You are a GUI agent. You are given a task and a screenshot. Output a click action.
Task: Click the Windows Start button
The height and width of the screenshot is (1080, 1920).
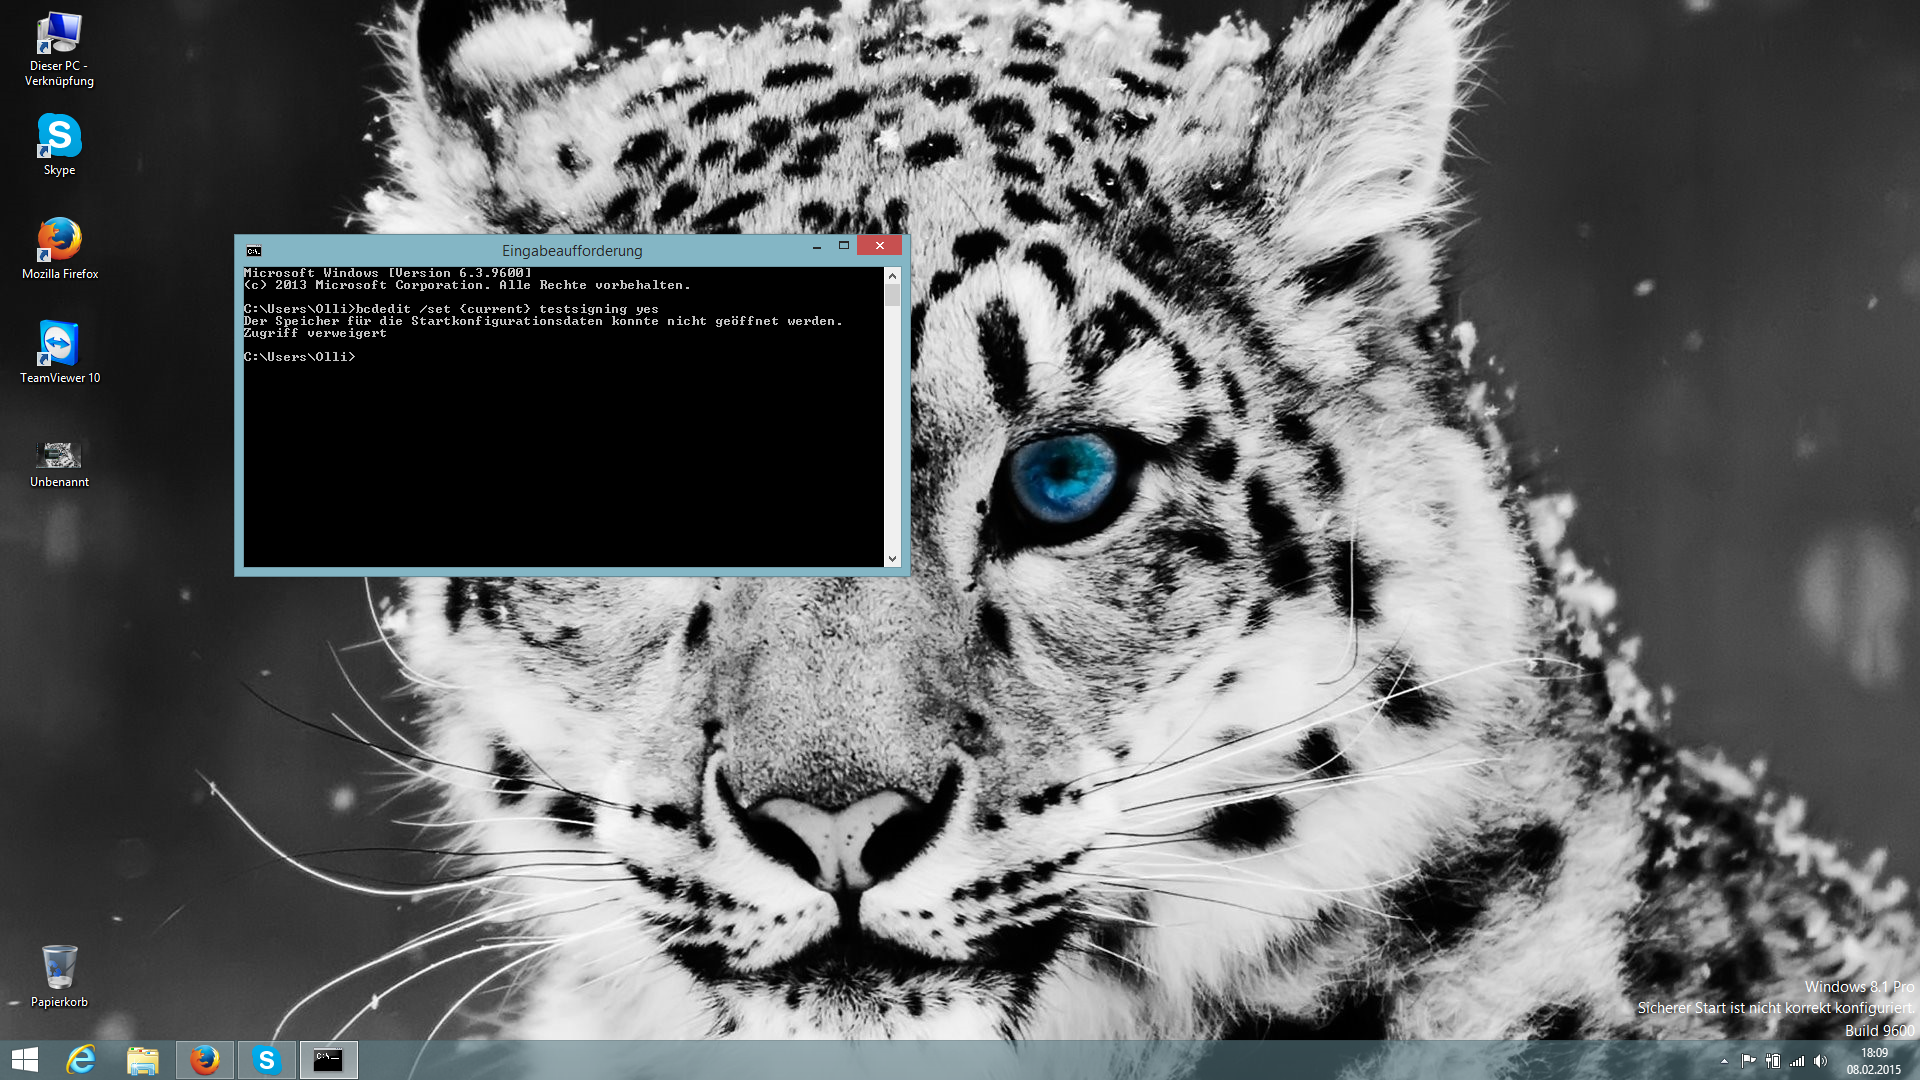[x=24, y=1060]
